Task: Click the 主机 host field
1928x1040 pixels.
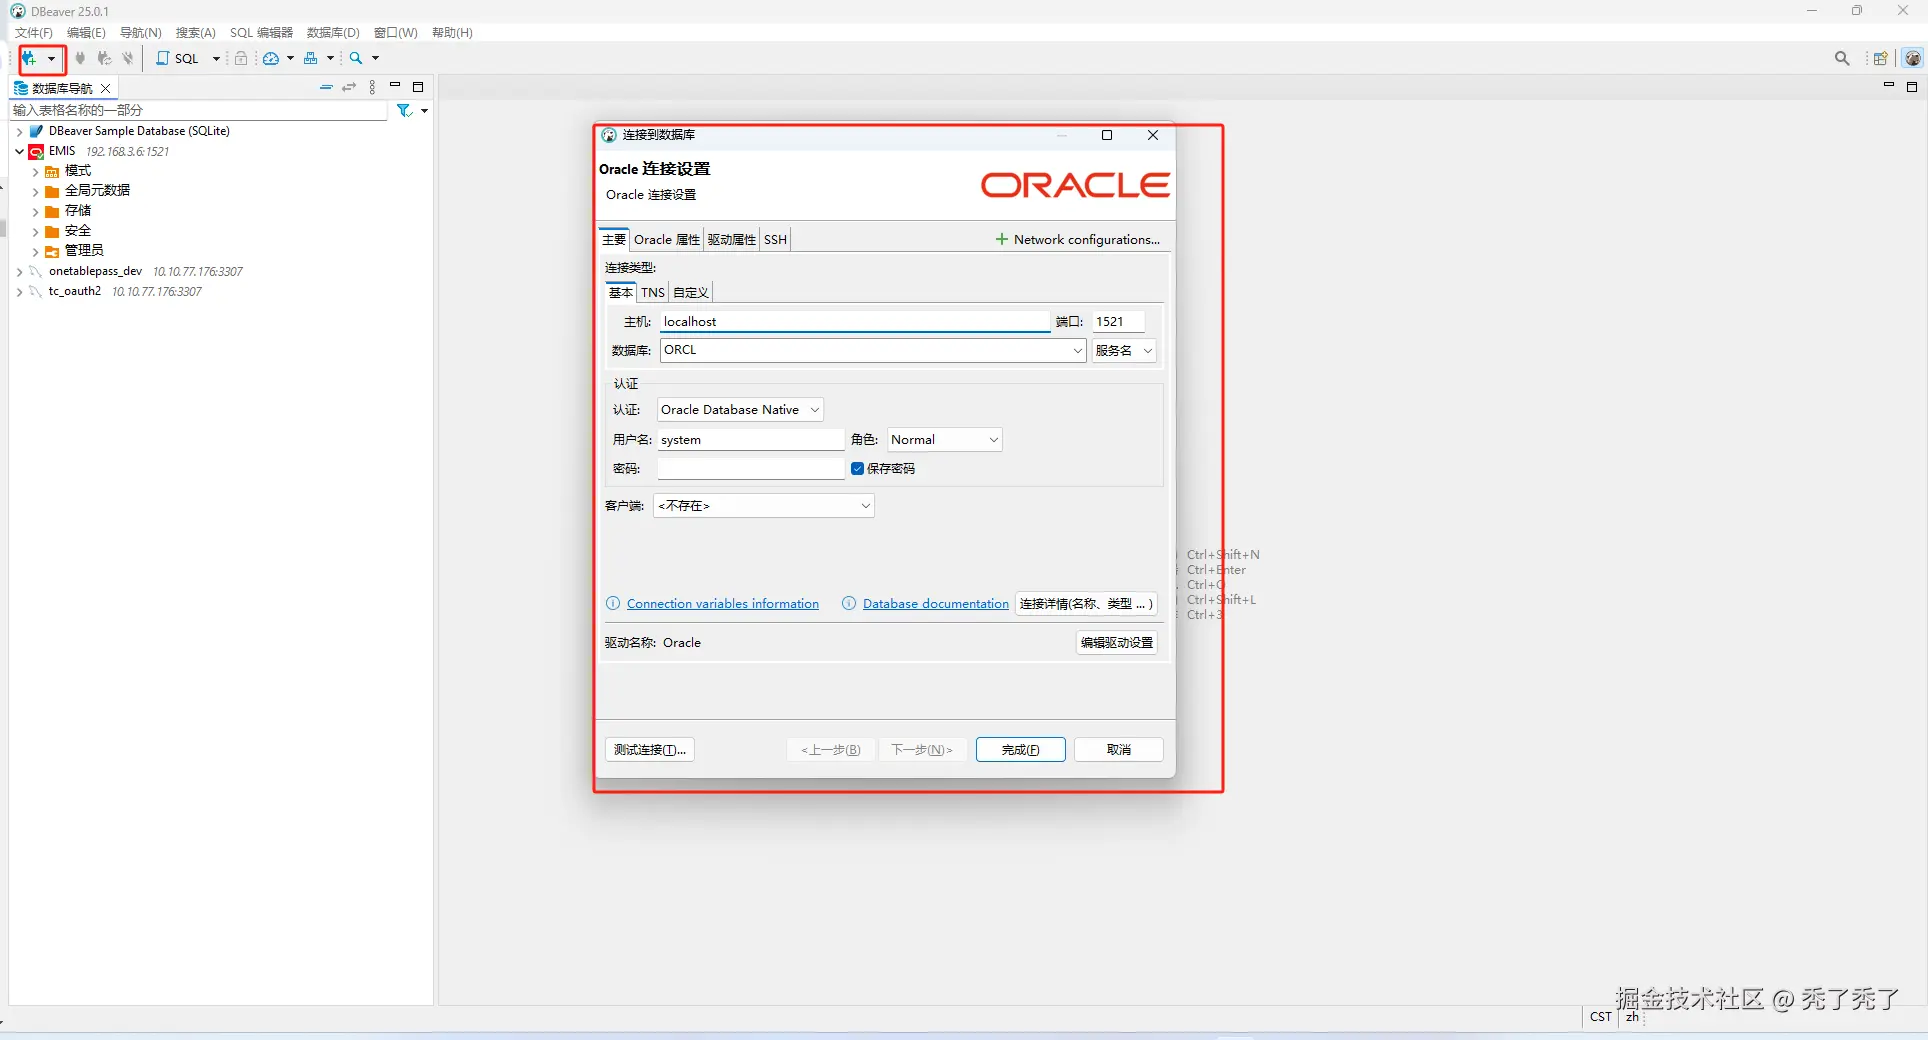Action: 854,322
